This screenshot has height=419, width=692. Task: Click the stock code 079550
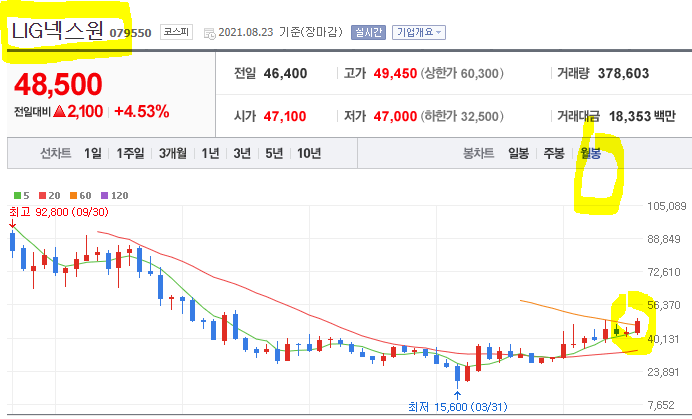(x=130, y=33)
